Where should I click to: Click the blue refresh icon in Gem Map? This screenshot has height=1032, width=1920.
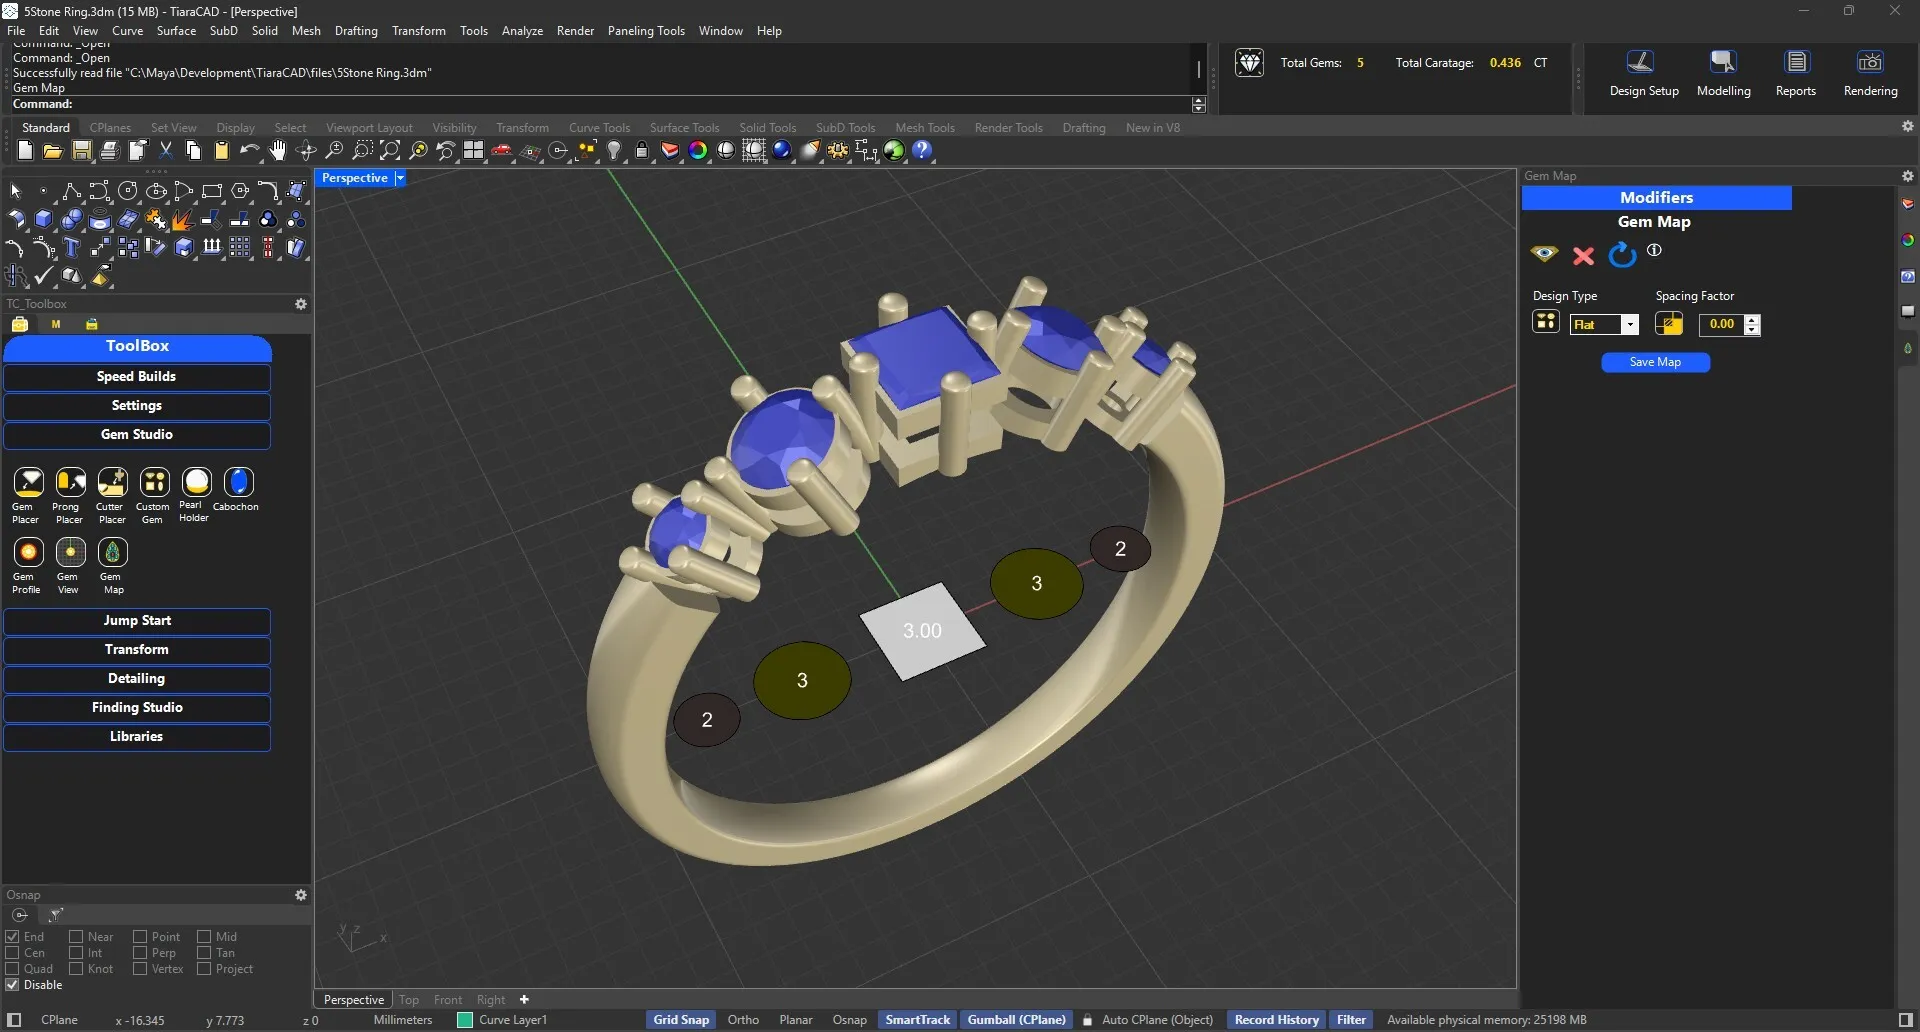coord(1621,256)
